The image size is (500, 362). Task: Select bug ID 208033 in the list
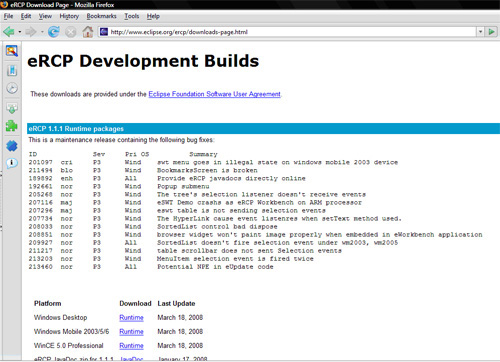coord(40,227)
